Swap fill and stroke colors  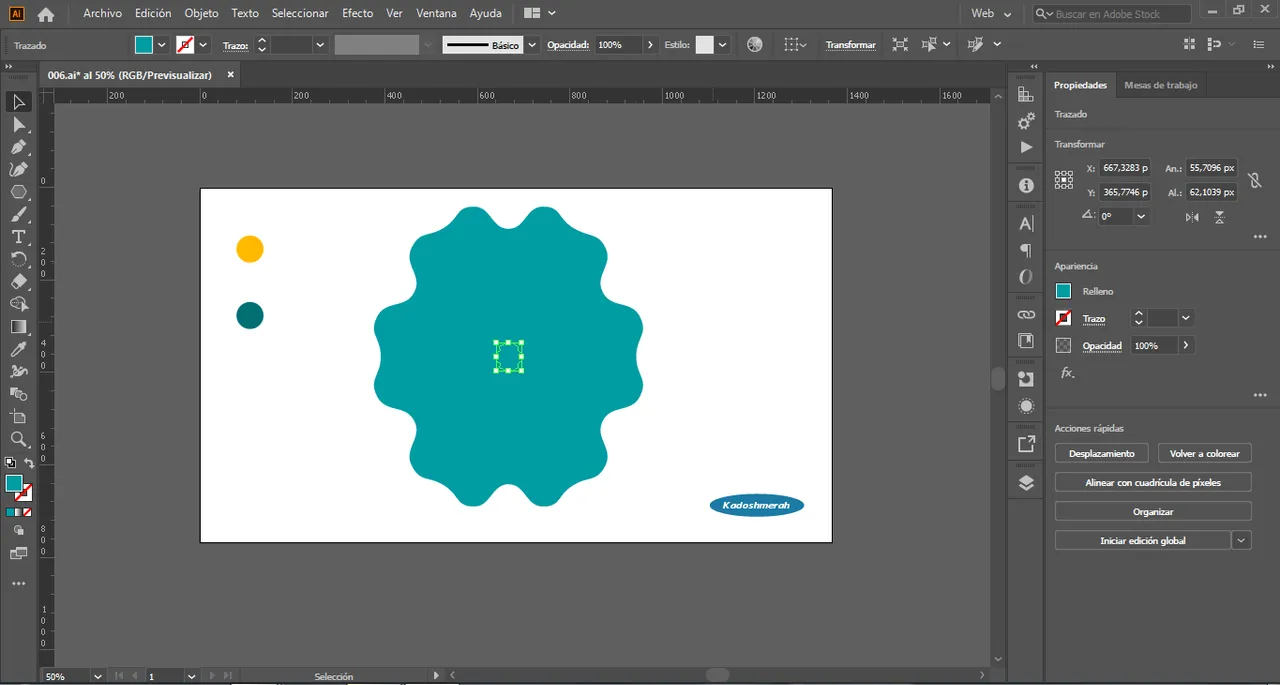pyautogui.click(x=29, y=463)
